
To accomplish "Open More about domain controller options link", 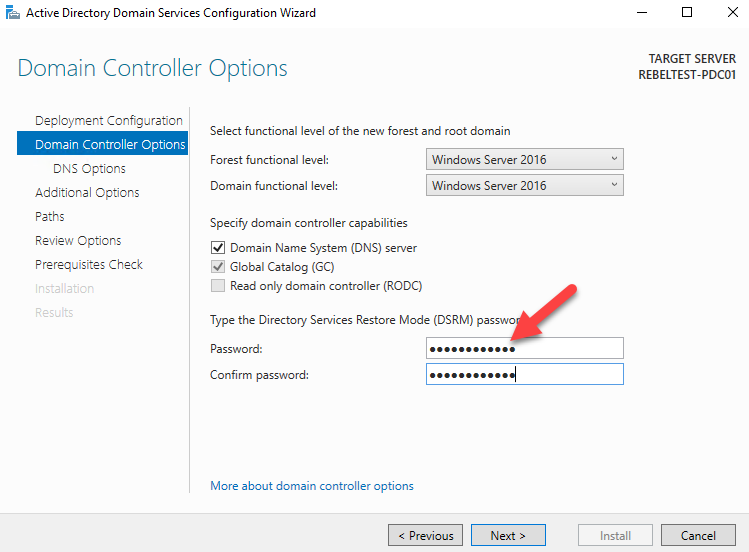I will tap(312, 486).
